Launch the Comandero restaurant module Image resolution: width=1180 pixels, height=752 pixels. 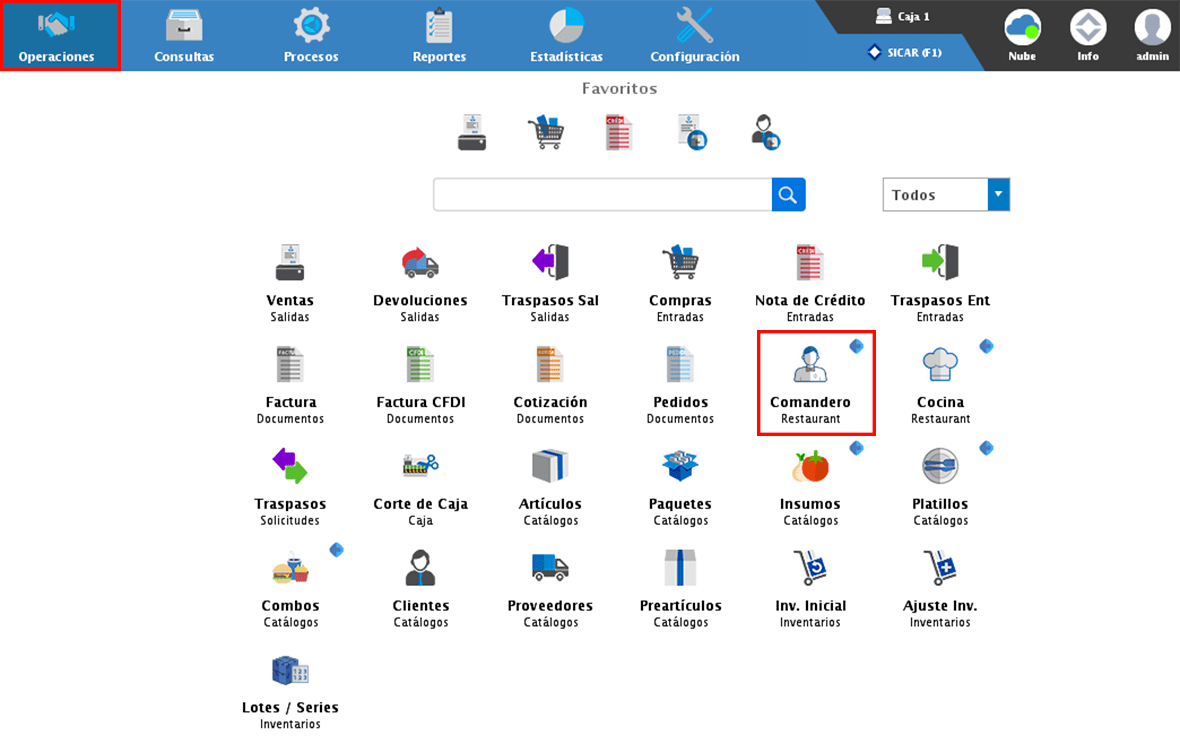coord(810,366)
